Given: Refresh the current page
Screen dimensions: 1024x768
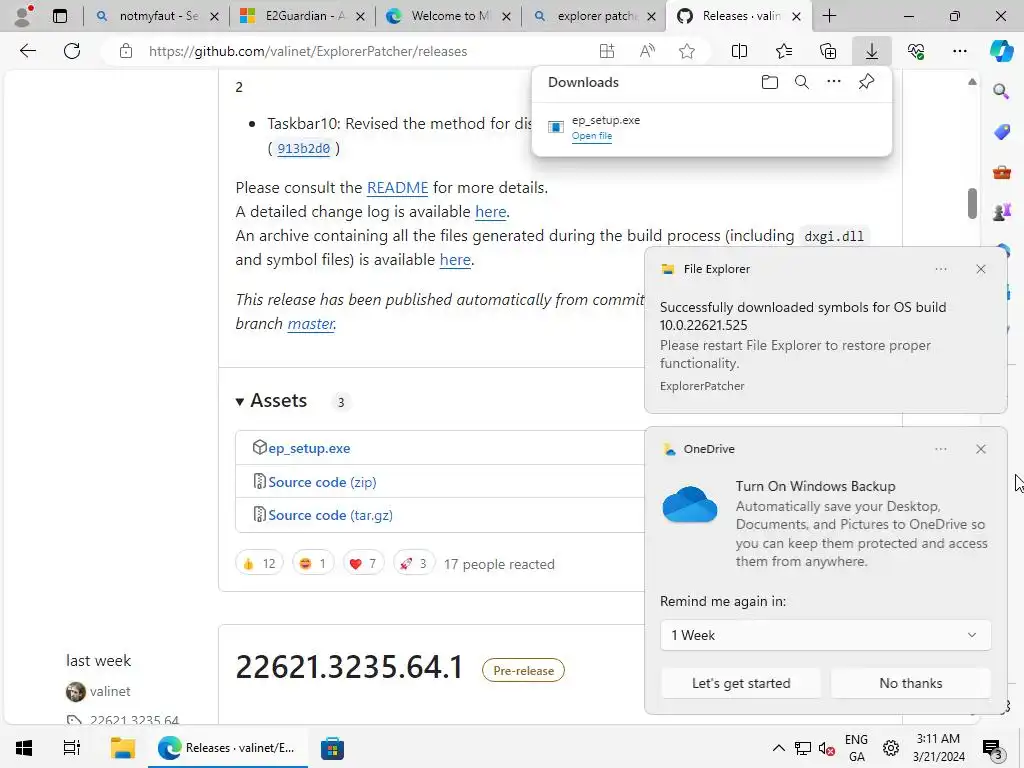Looking at the screenshot, I should tap(72, 51).
